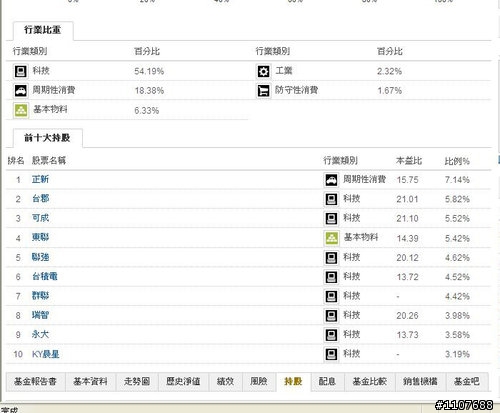The image size is (500, 413).
Task: Switch to the 配息 tab
Action: 327,382
